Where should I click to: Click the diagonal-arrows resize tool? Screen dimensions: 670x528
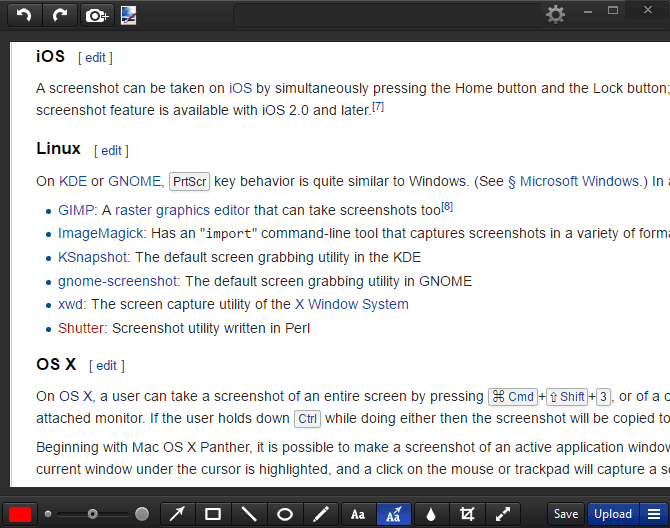click(503, 514)
